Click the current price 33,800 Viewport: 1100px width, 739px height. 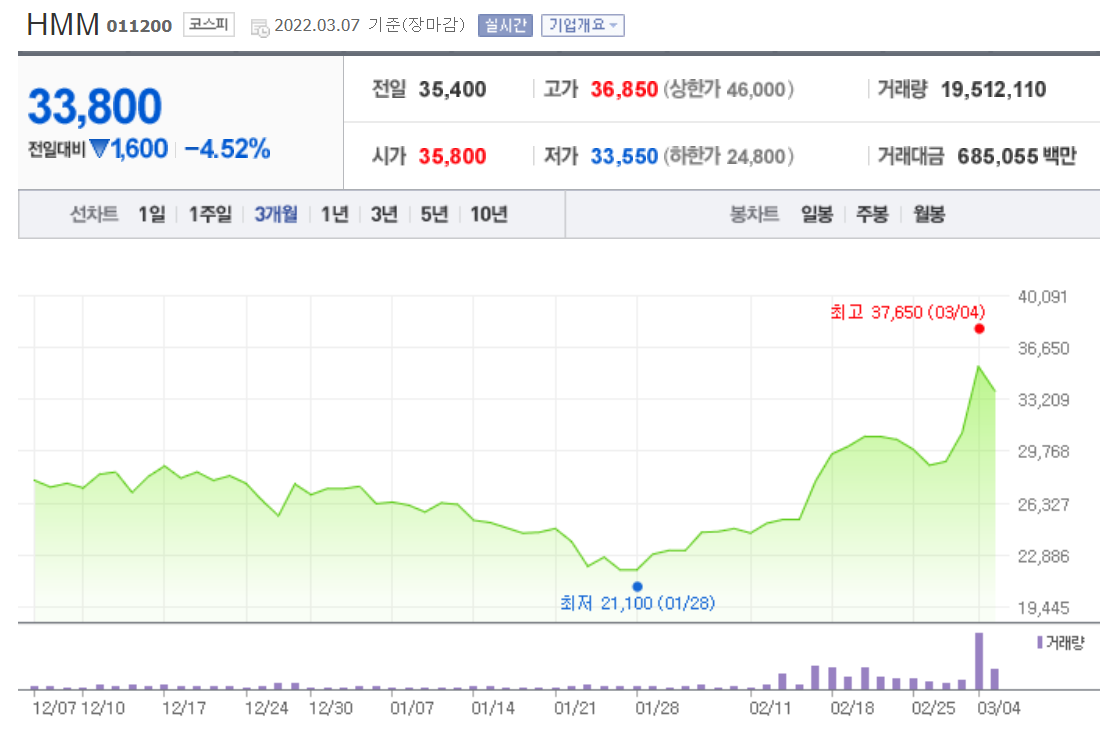[x=95, y=107]
